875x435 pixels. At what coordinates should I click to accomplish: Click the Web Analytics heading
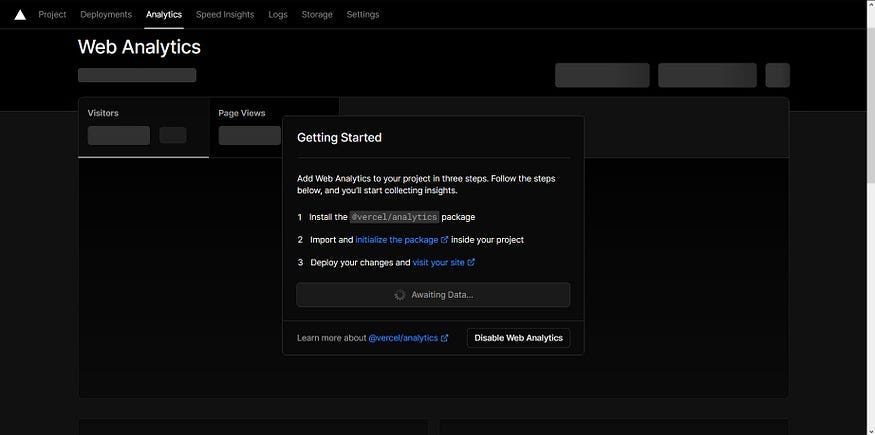(x=139, y=47)
